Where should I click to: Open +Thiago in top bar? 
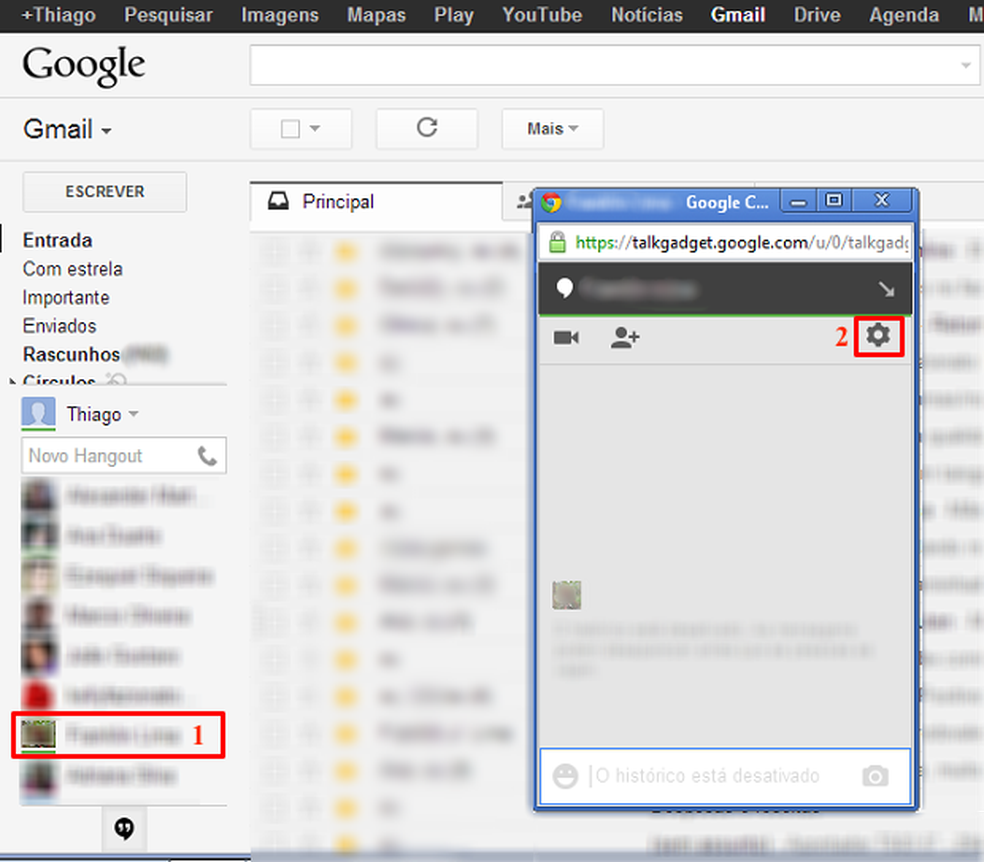58,15
